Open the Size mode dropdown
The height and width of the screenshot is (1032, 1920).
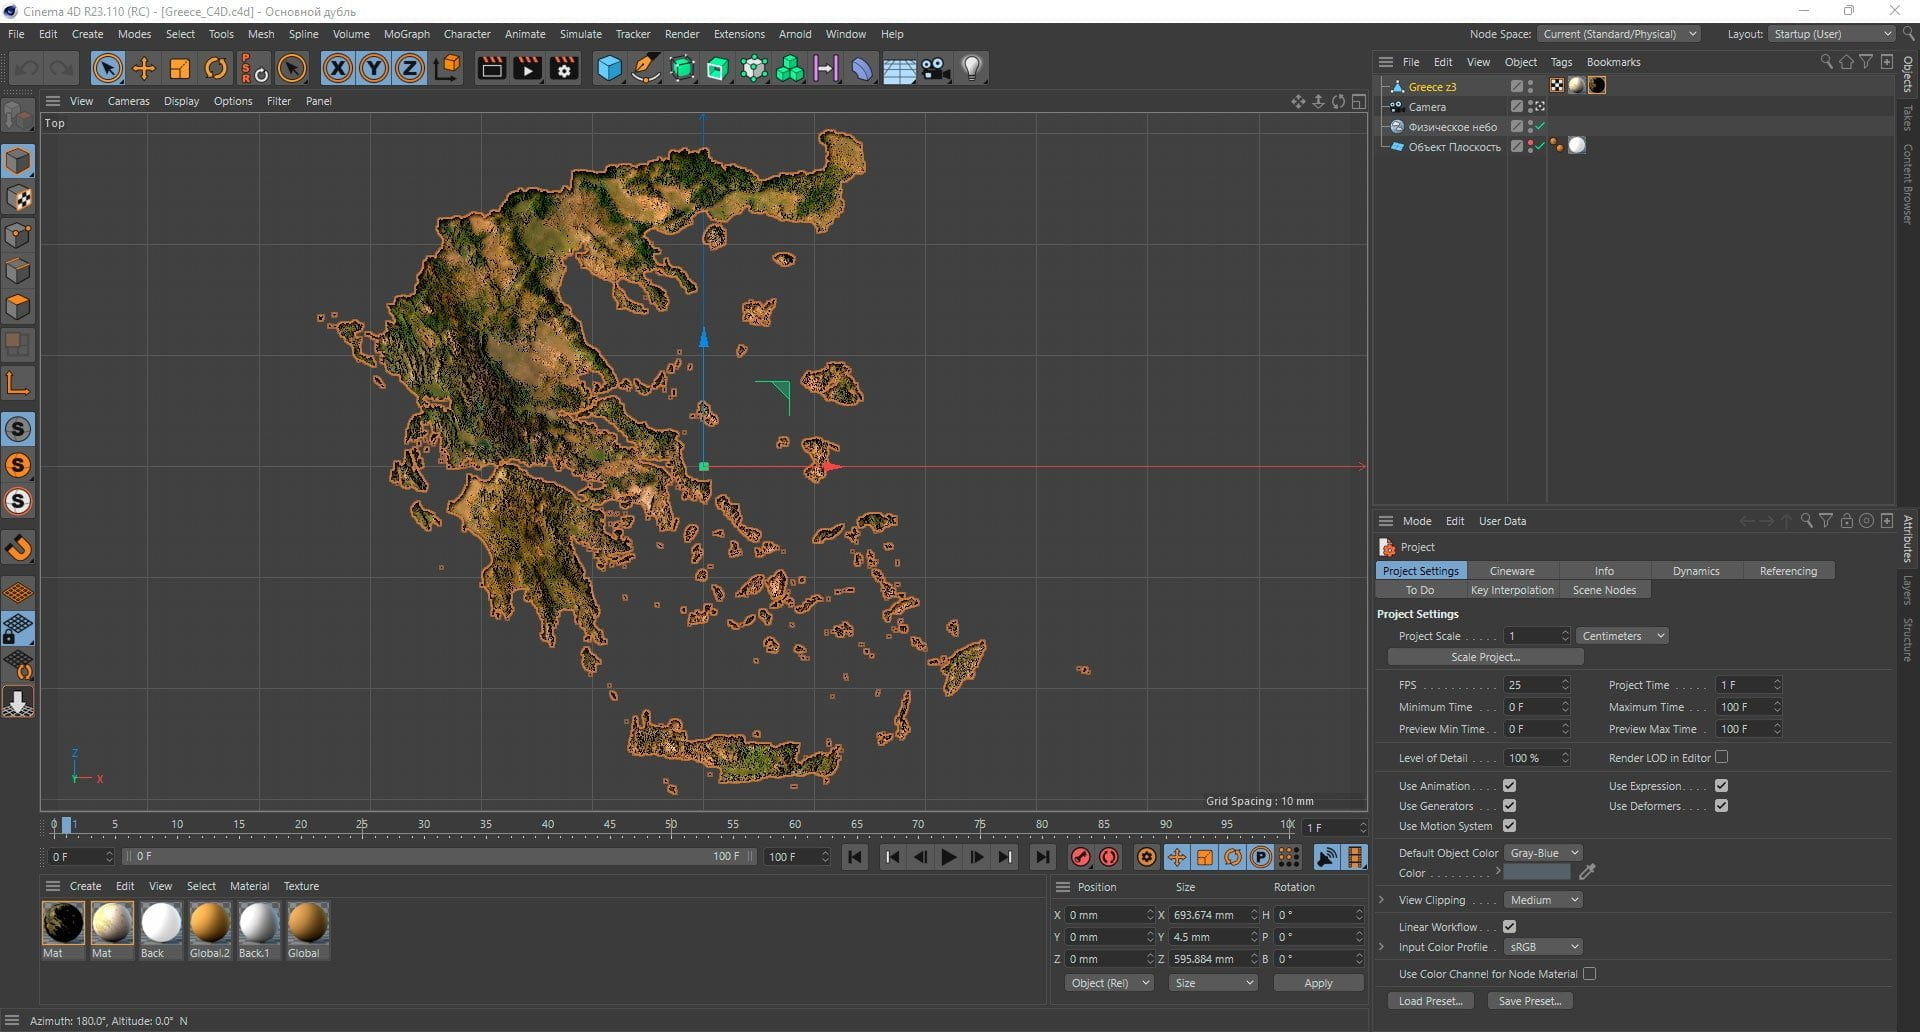[x=1213, y=983]
